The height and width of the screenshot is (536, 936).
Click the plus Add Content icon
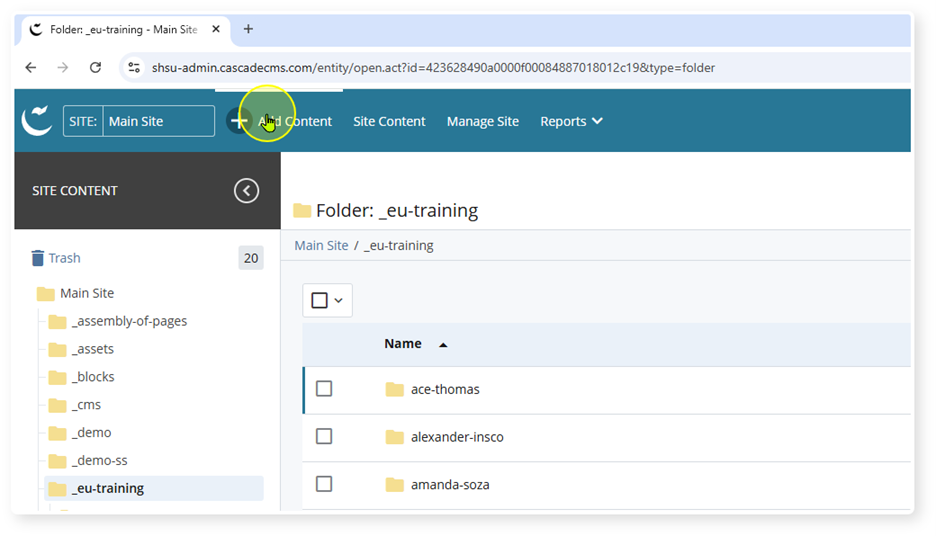(x=238, y=121)
